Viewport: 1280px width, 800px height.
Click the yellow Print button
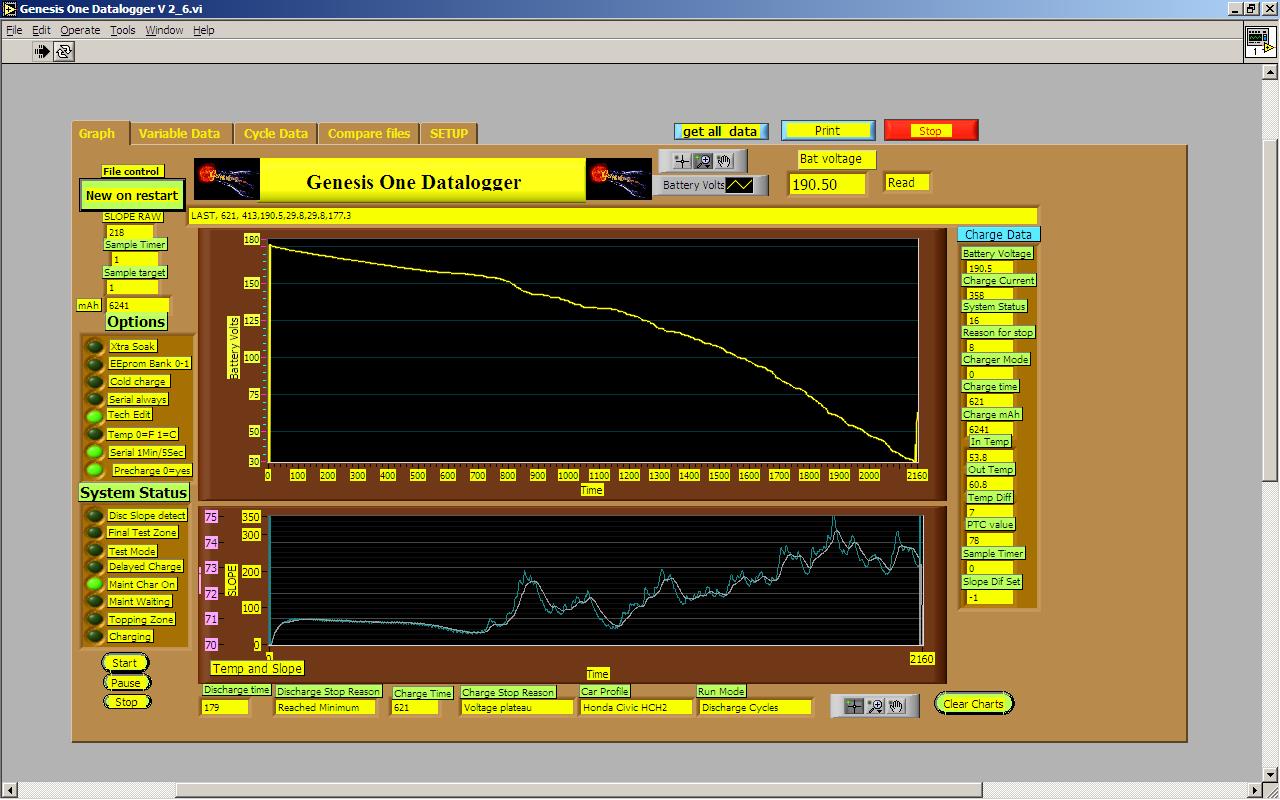tap(828, 131)
